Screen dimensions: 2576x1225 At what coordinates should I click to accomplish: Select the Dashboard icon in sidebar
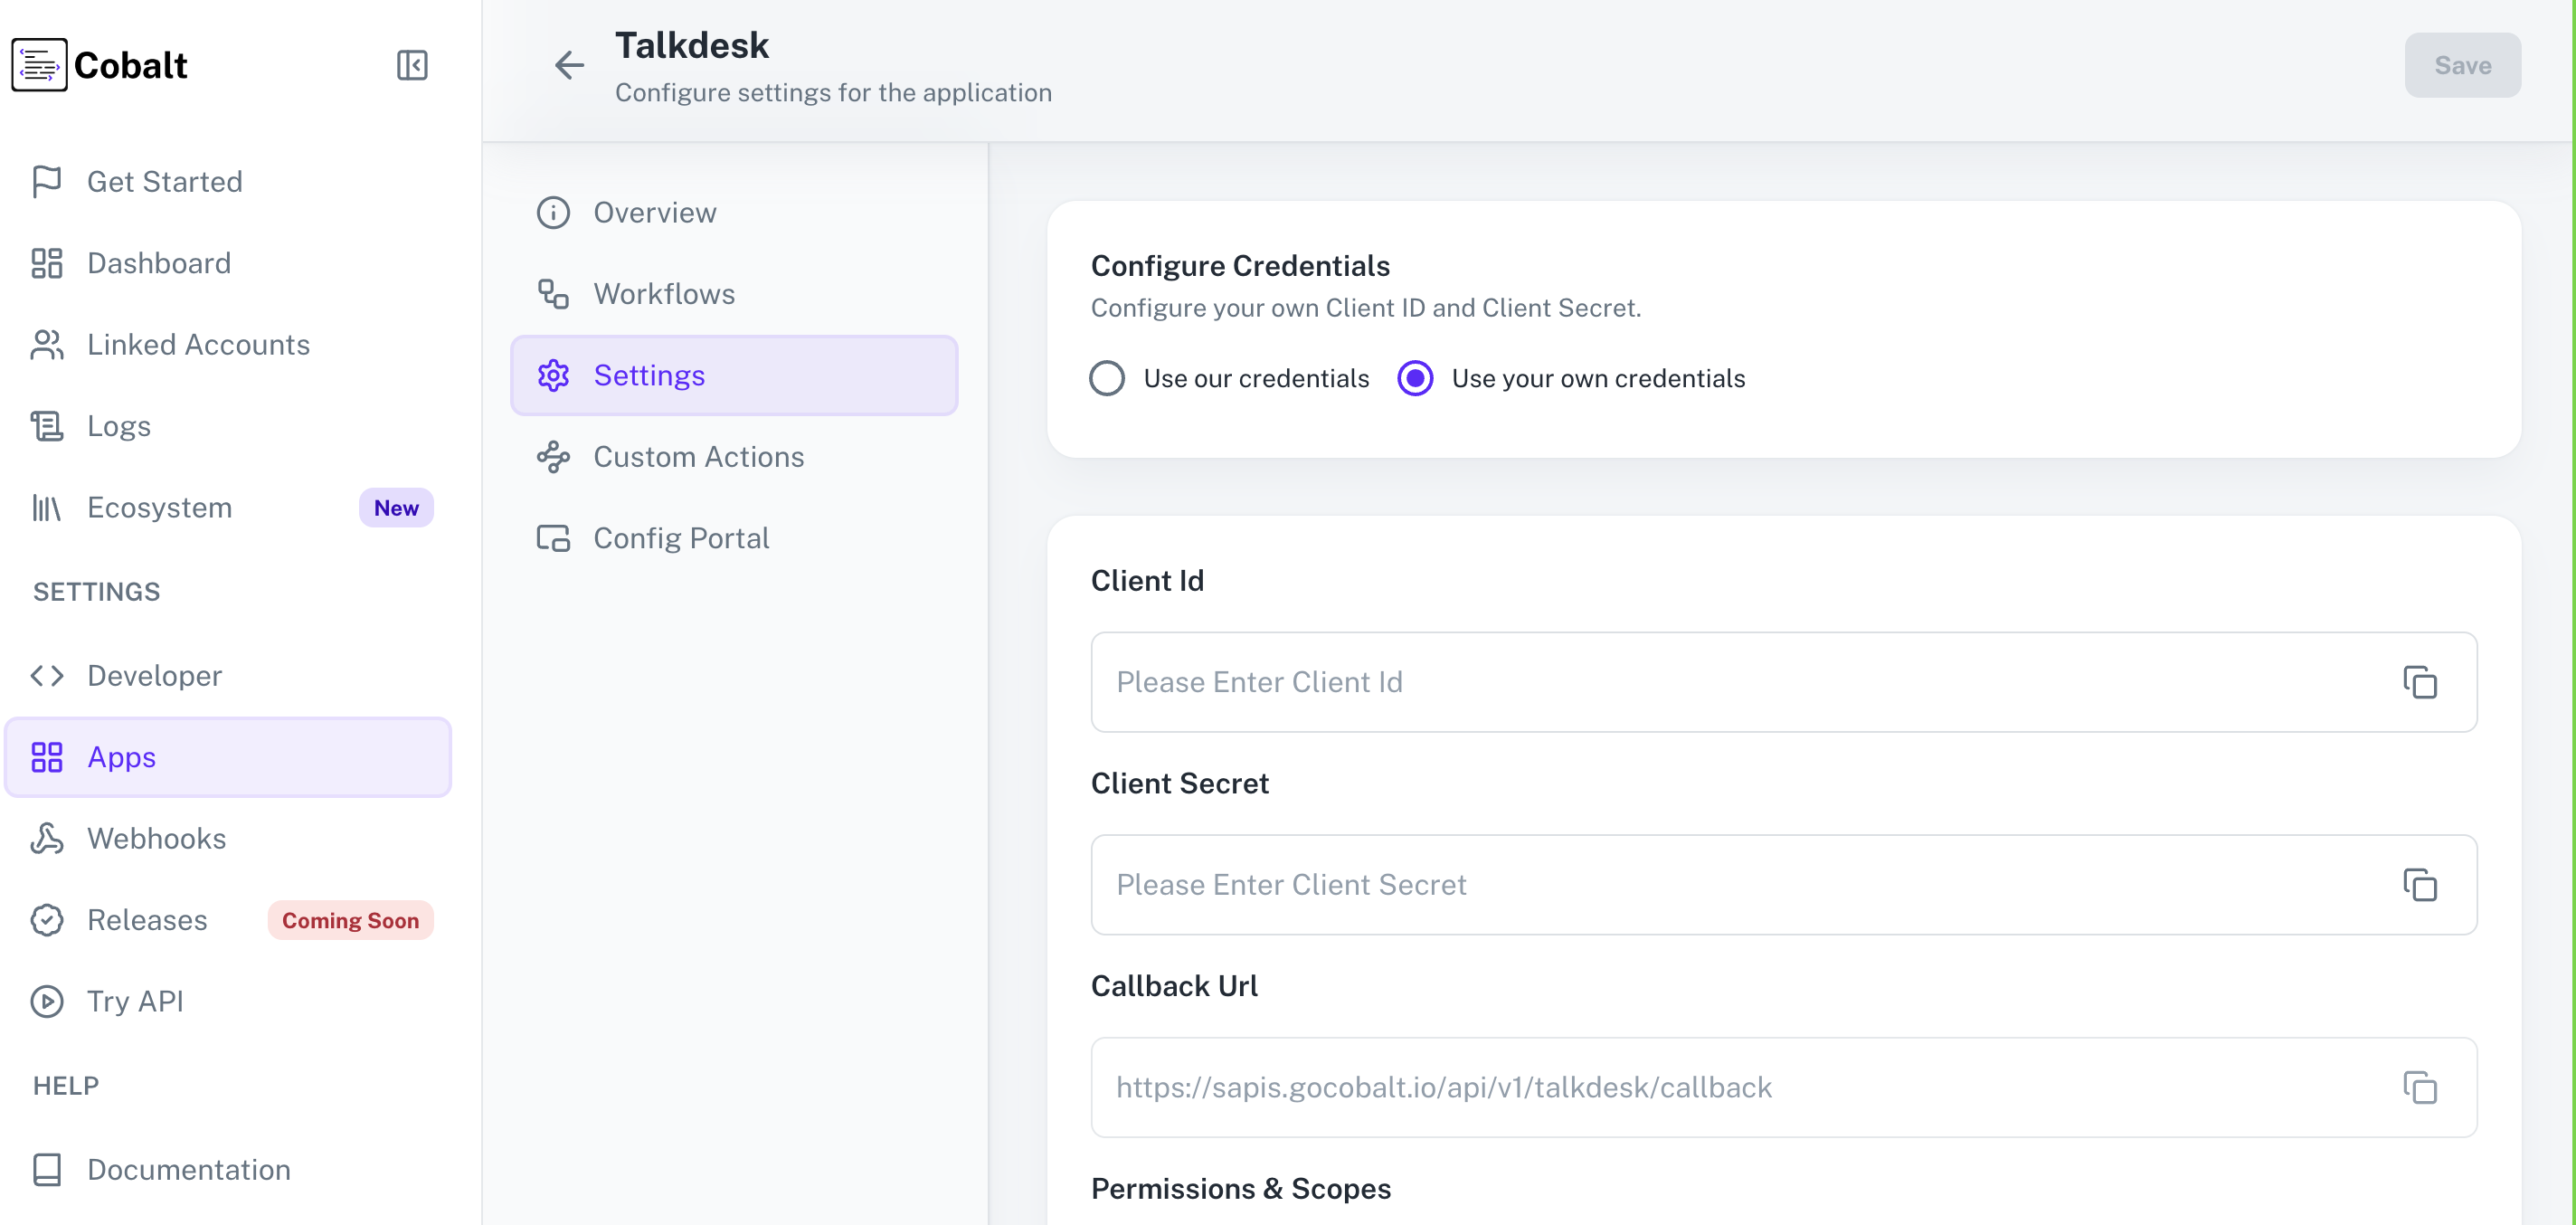tap(46, 263)
